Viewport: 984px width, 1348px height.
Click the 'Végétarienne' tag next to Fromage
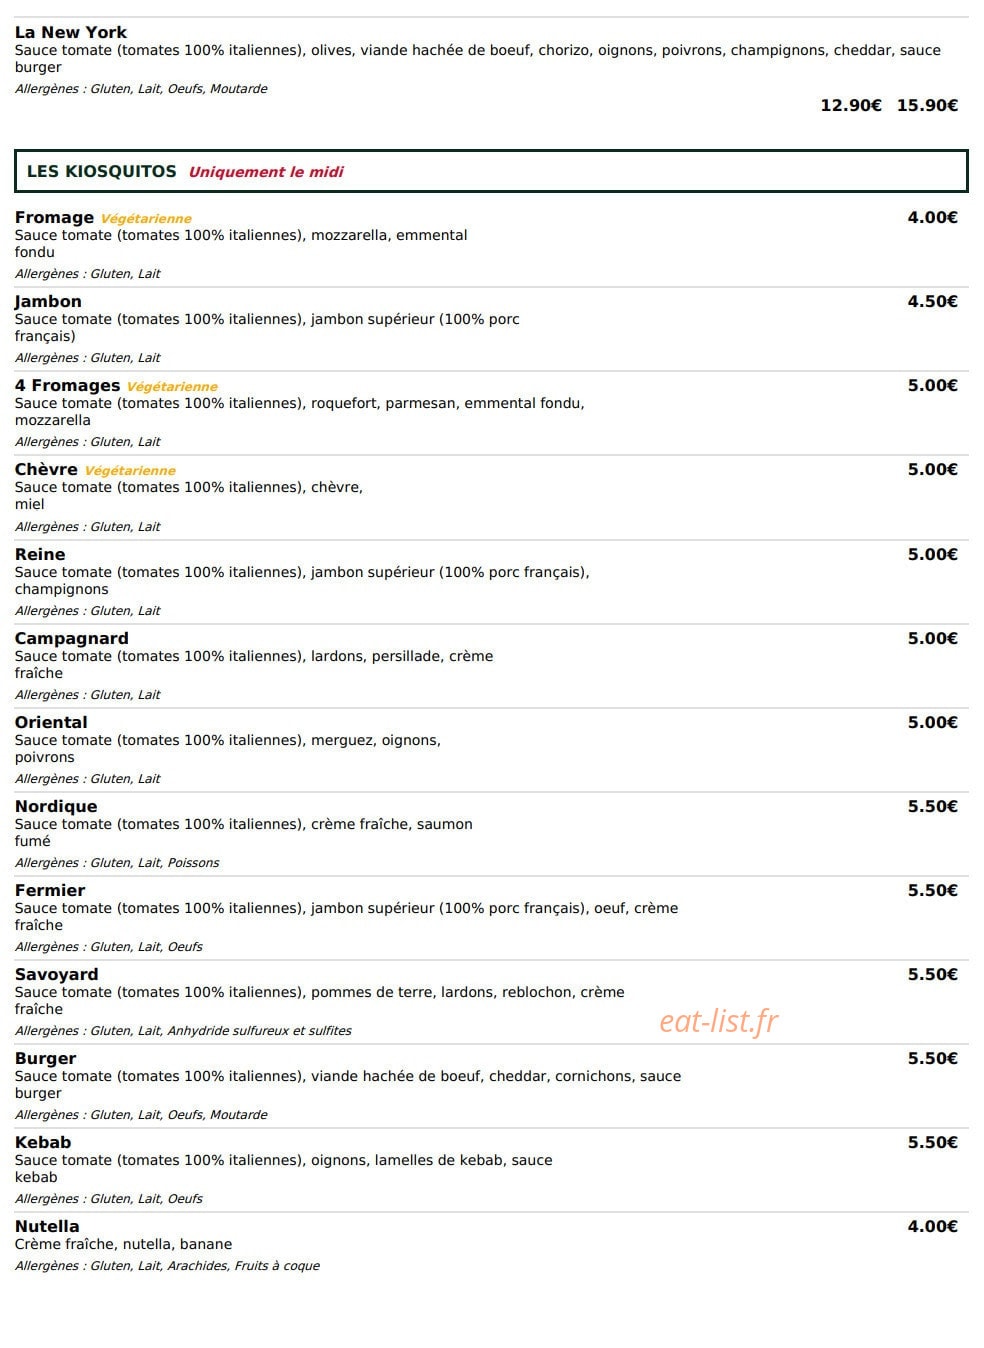(146, 219)
